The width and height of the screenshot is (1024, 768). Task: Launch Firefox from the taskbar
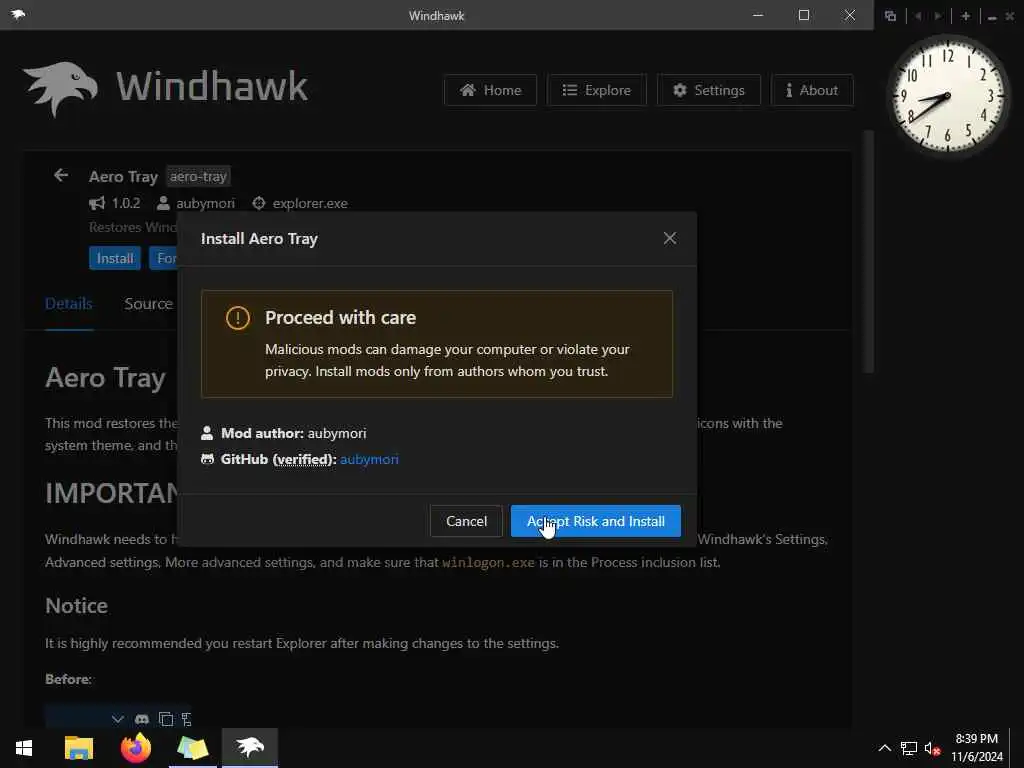(136, 748)
